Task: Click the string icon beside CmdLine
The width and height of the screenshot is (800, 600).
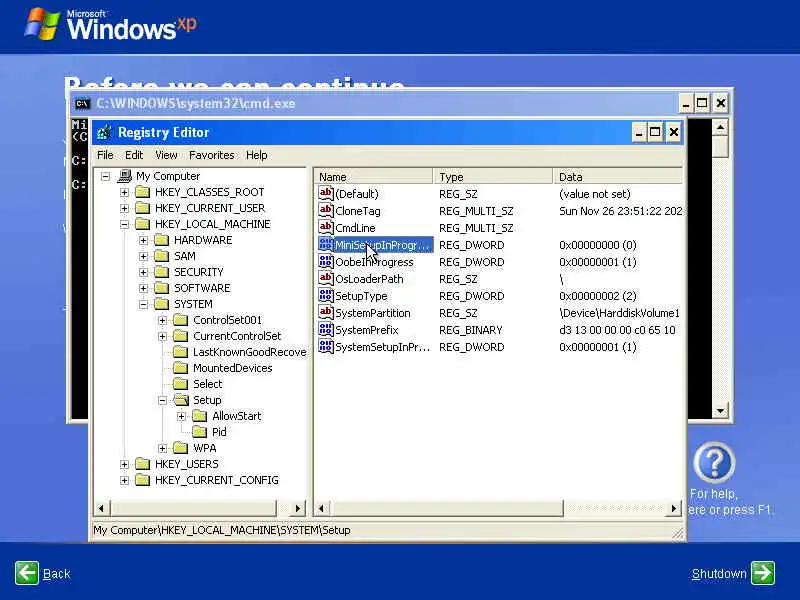Action: 326,228
